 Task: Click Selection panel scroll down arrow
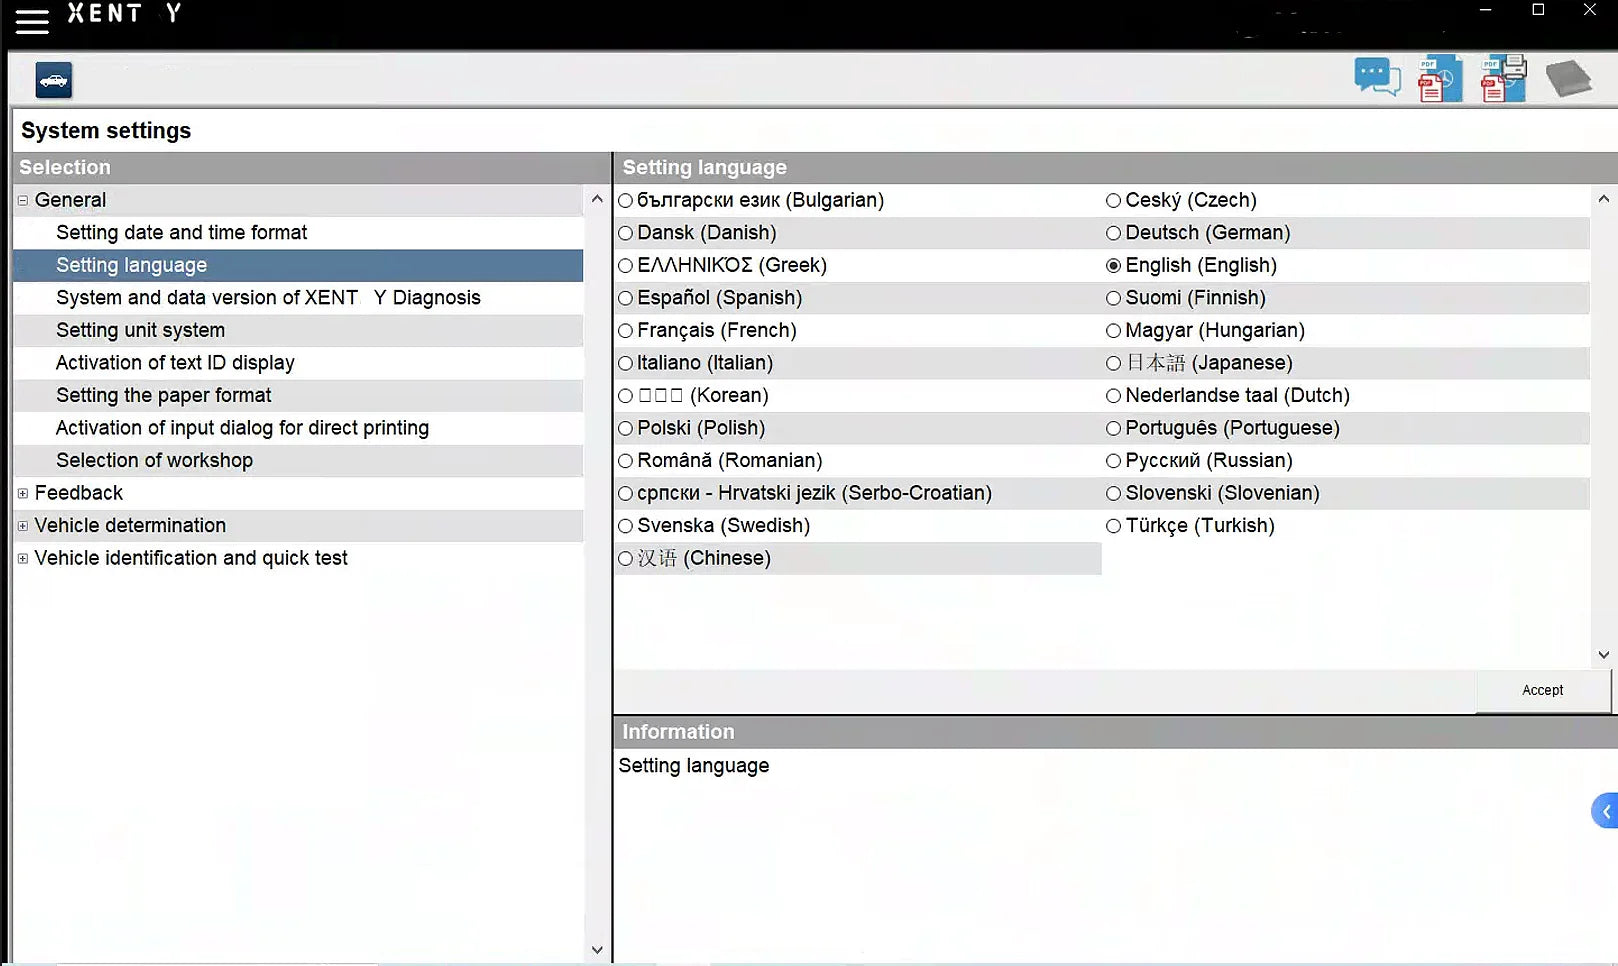(x=597, y=950)
